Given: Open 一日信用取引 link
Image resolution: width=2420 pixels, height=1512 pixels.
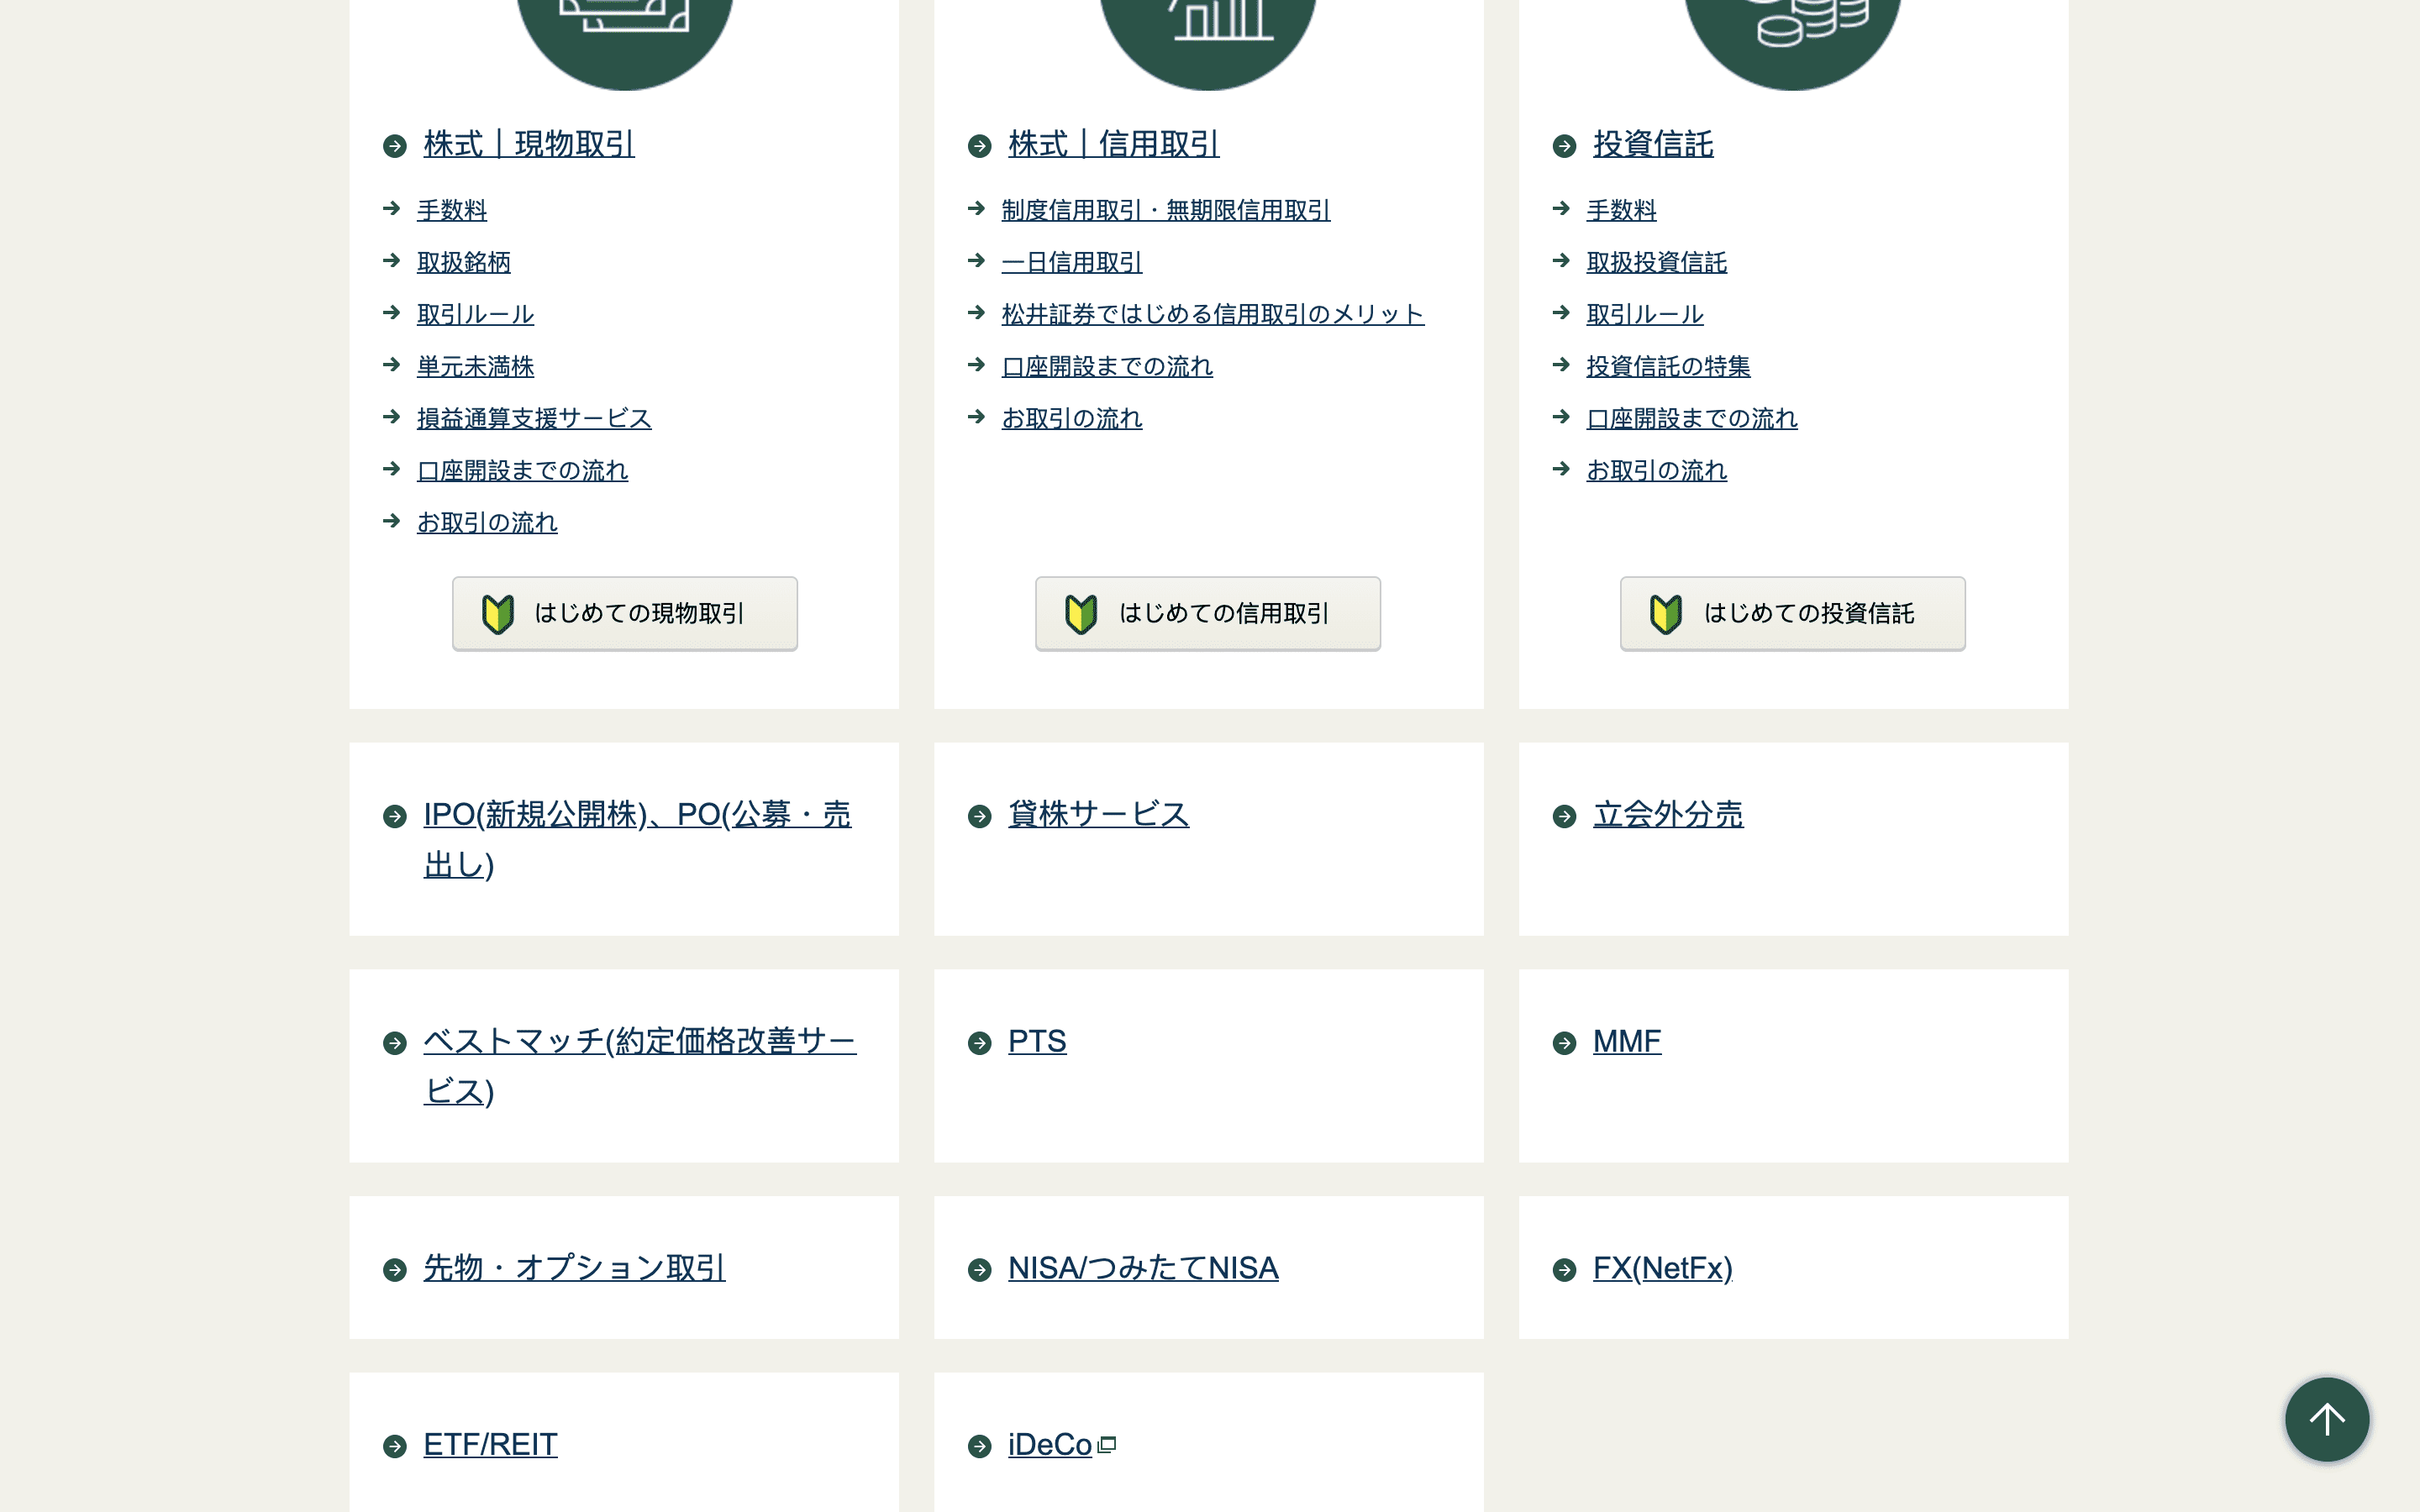Looking at the screenshot, I should 1072,262.
